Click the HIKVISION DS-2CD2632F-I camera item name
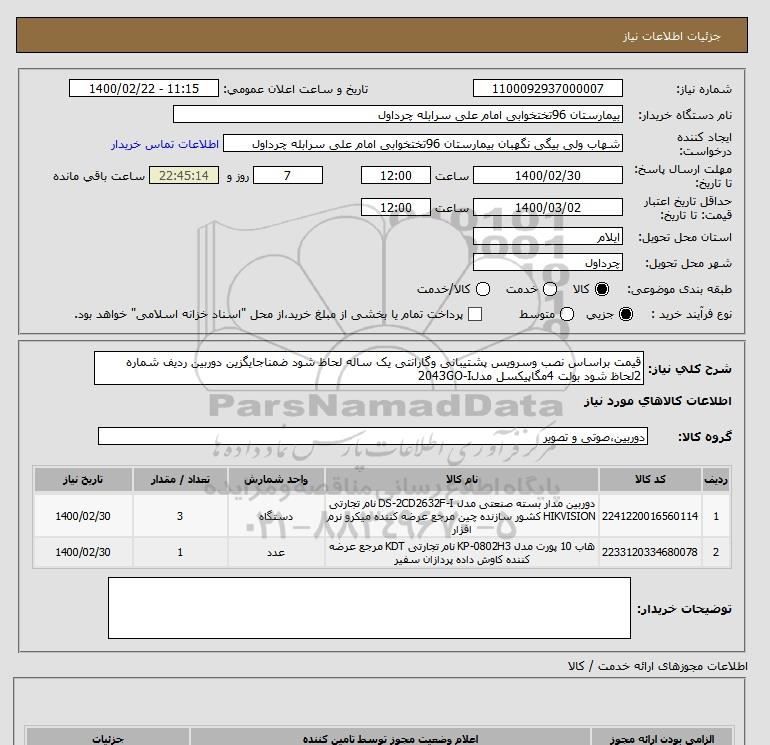The image size is (770, 745). (x=462, y=517)
